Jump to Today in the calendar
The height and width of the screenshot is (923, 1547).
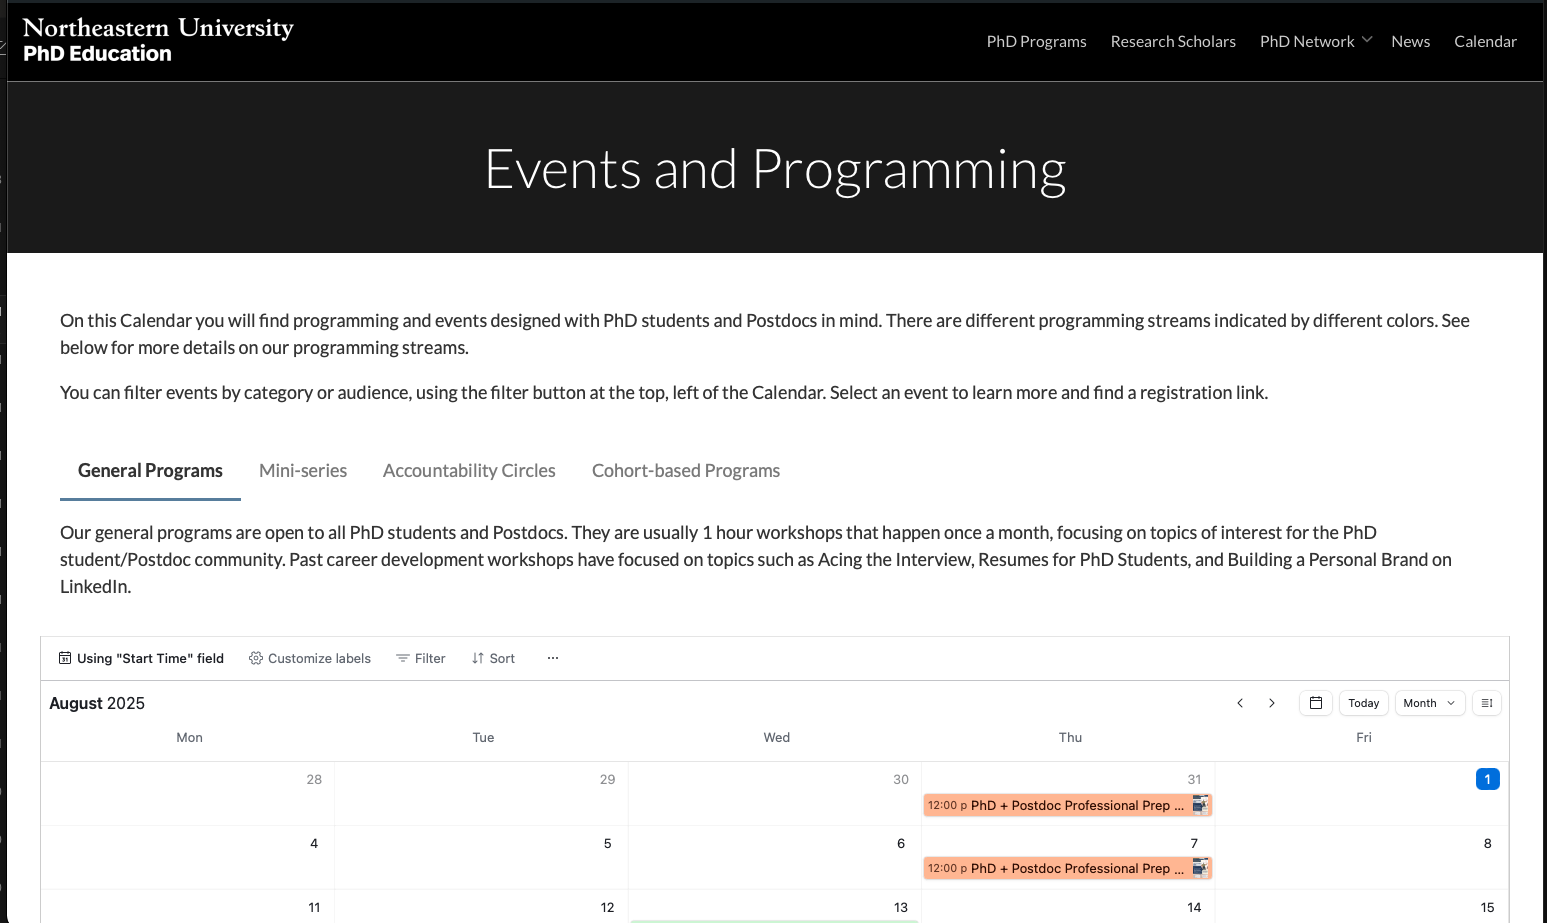[1363, 703]
